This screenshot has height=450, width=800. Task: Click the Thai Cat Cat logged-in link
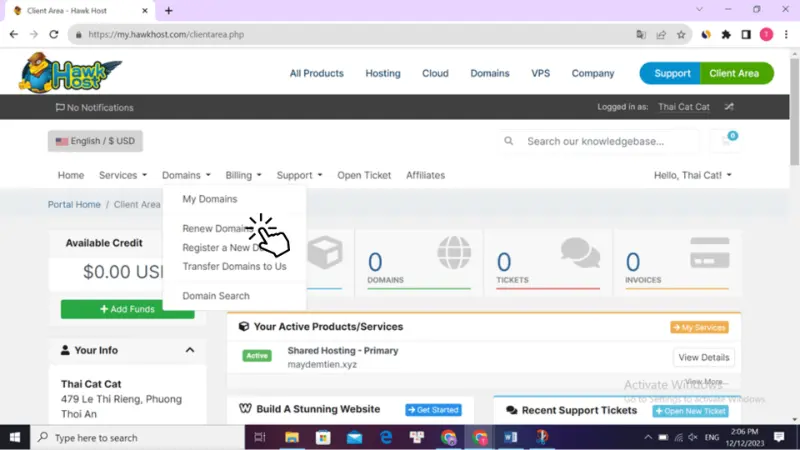pyautogui.click(x=684, y=107)
